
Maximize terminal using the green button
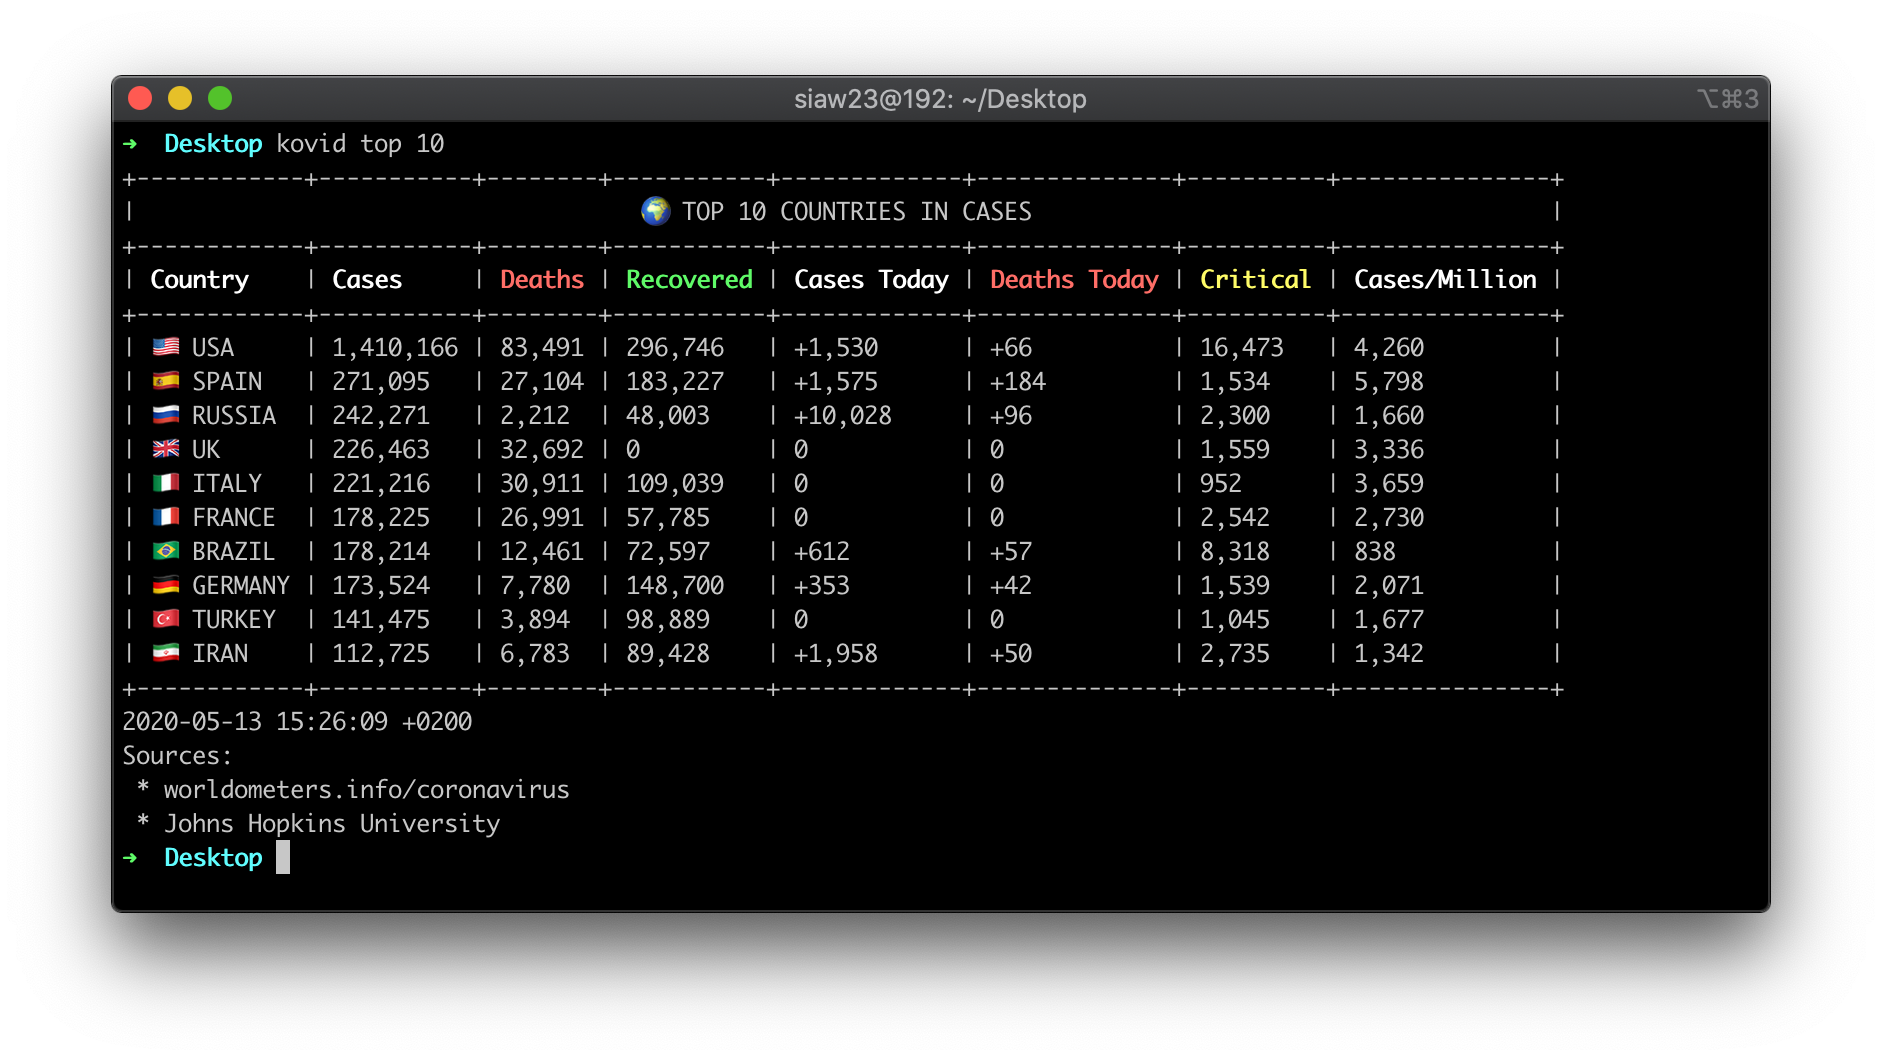220,98
